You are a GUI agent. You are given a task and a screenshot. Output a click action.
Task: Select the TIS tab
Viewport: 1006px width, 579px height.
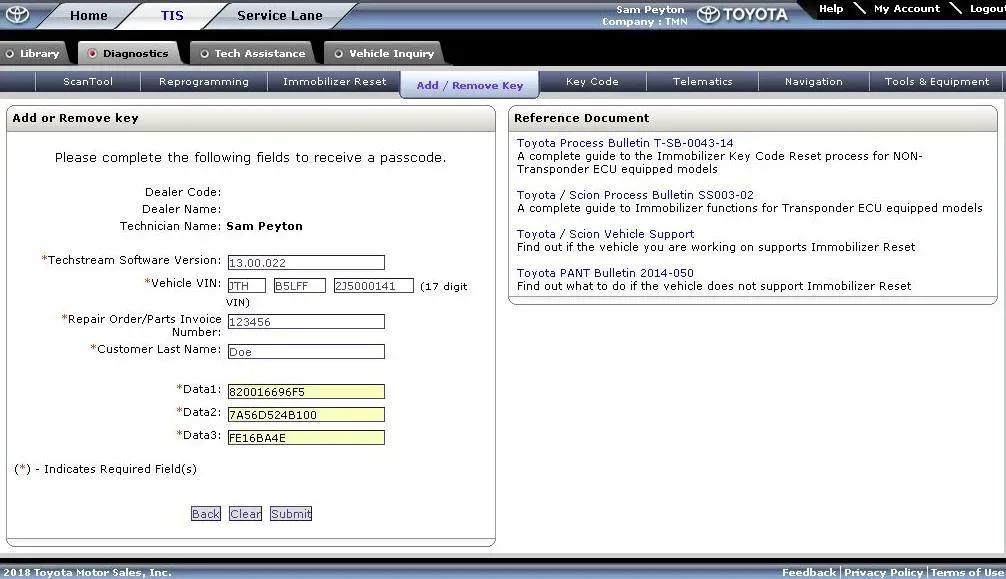pos(172,15)
